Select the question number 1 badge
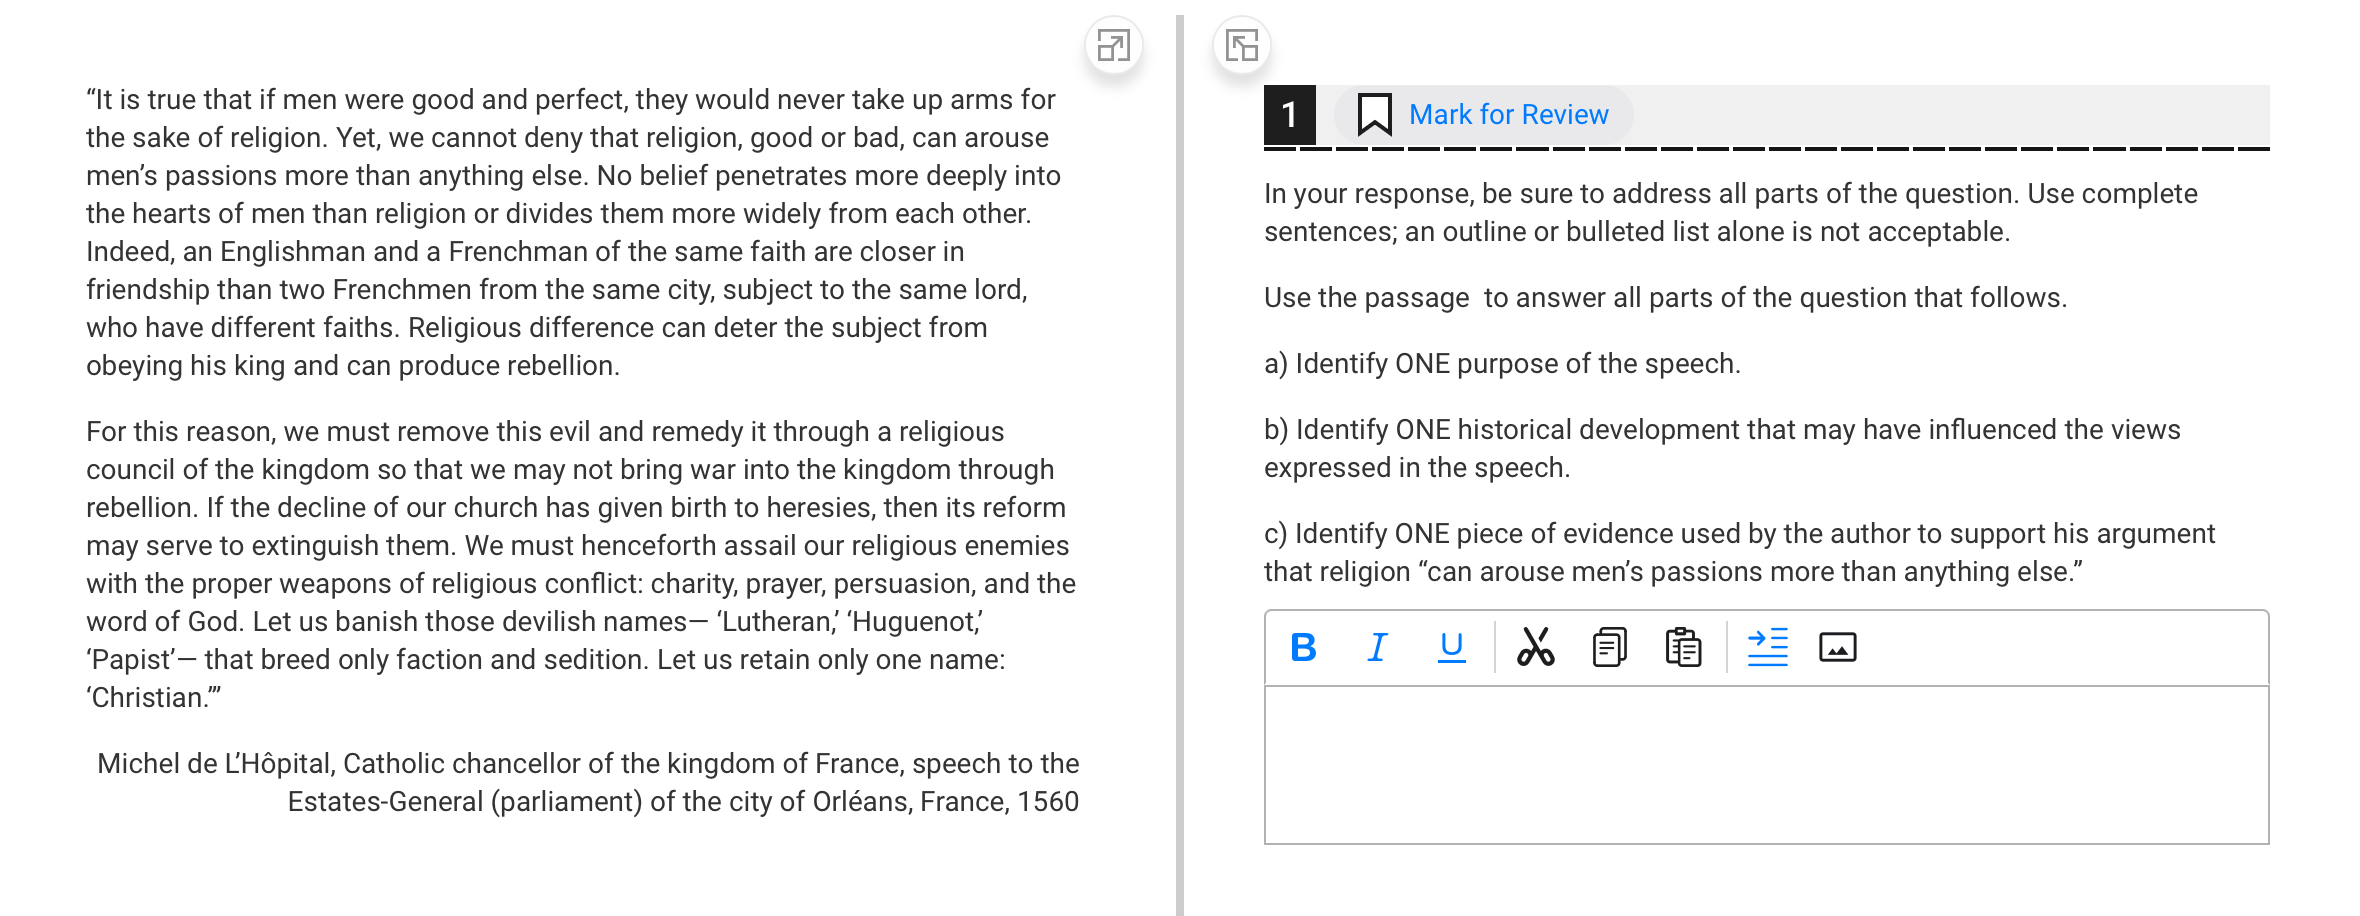The height and width of the screenshot is (916, 2360). click(x=1289, y=115)
